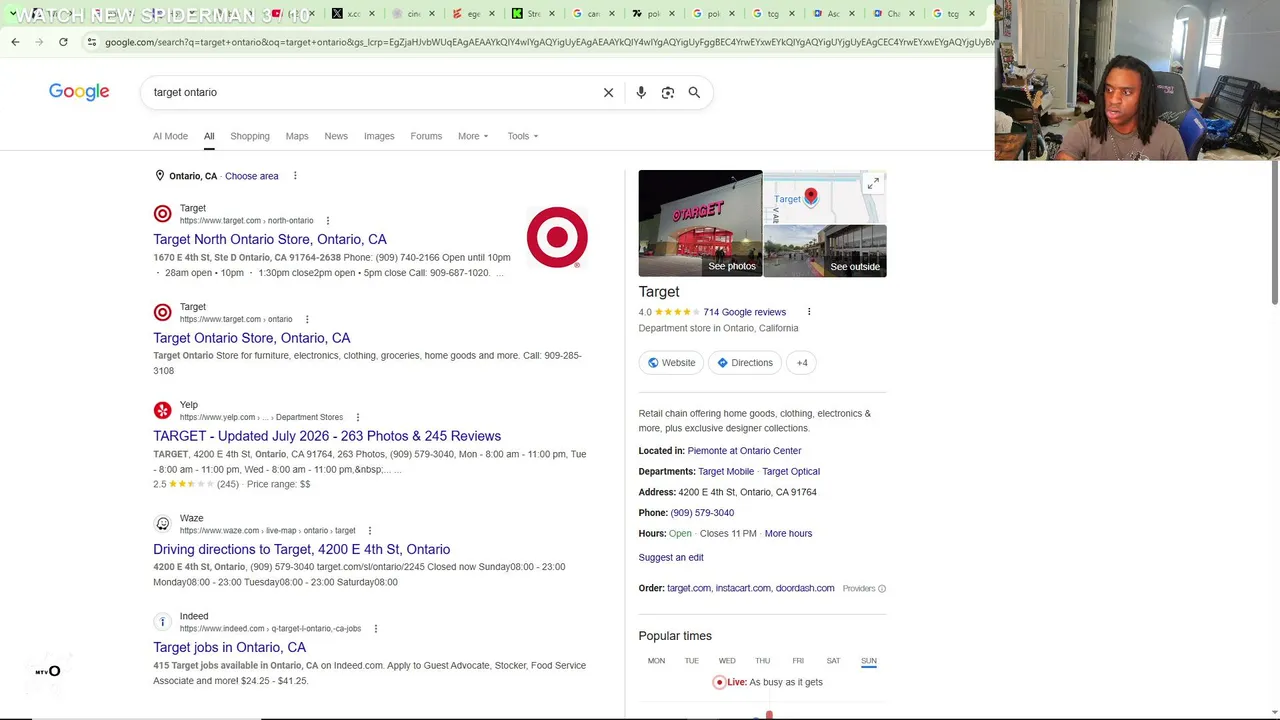Screen dimensions: 1280x720
Task: Open more options for Yelp result
Action: click(x=357, y=417)
